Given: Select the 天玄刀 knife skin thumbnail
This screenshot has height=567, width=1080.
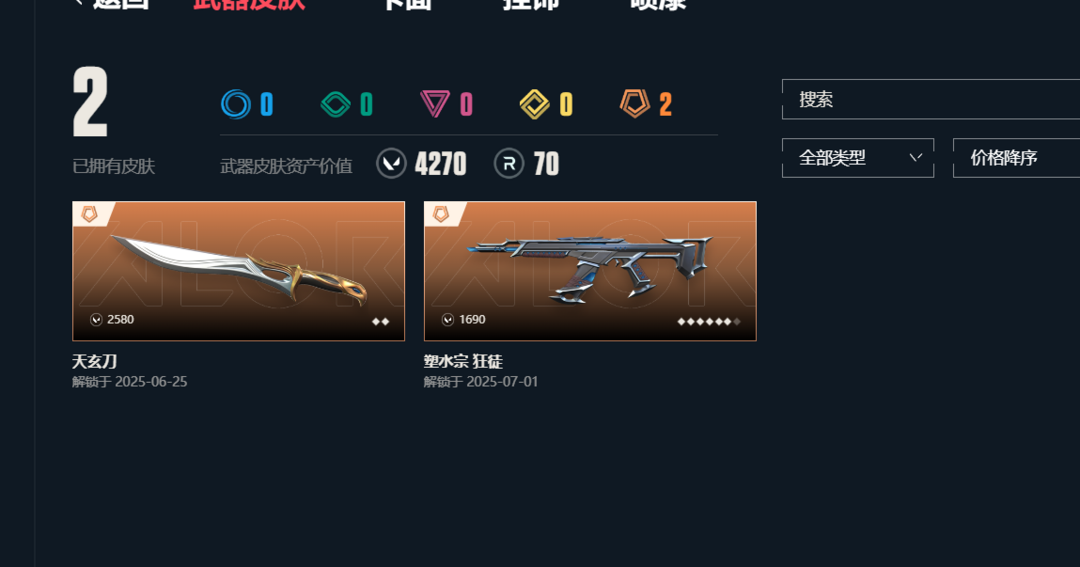Looking at the screenshot, I should tap(238, 271).
